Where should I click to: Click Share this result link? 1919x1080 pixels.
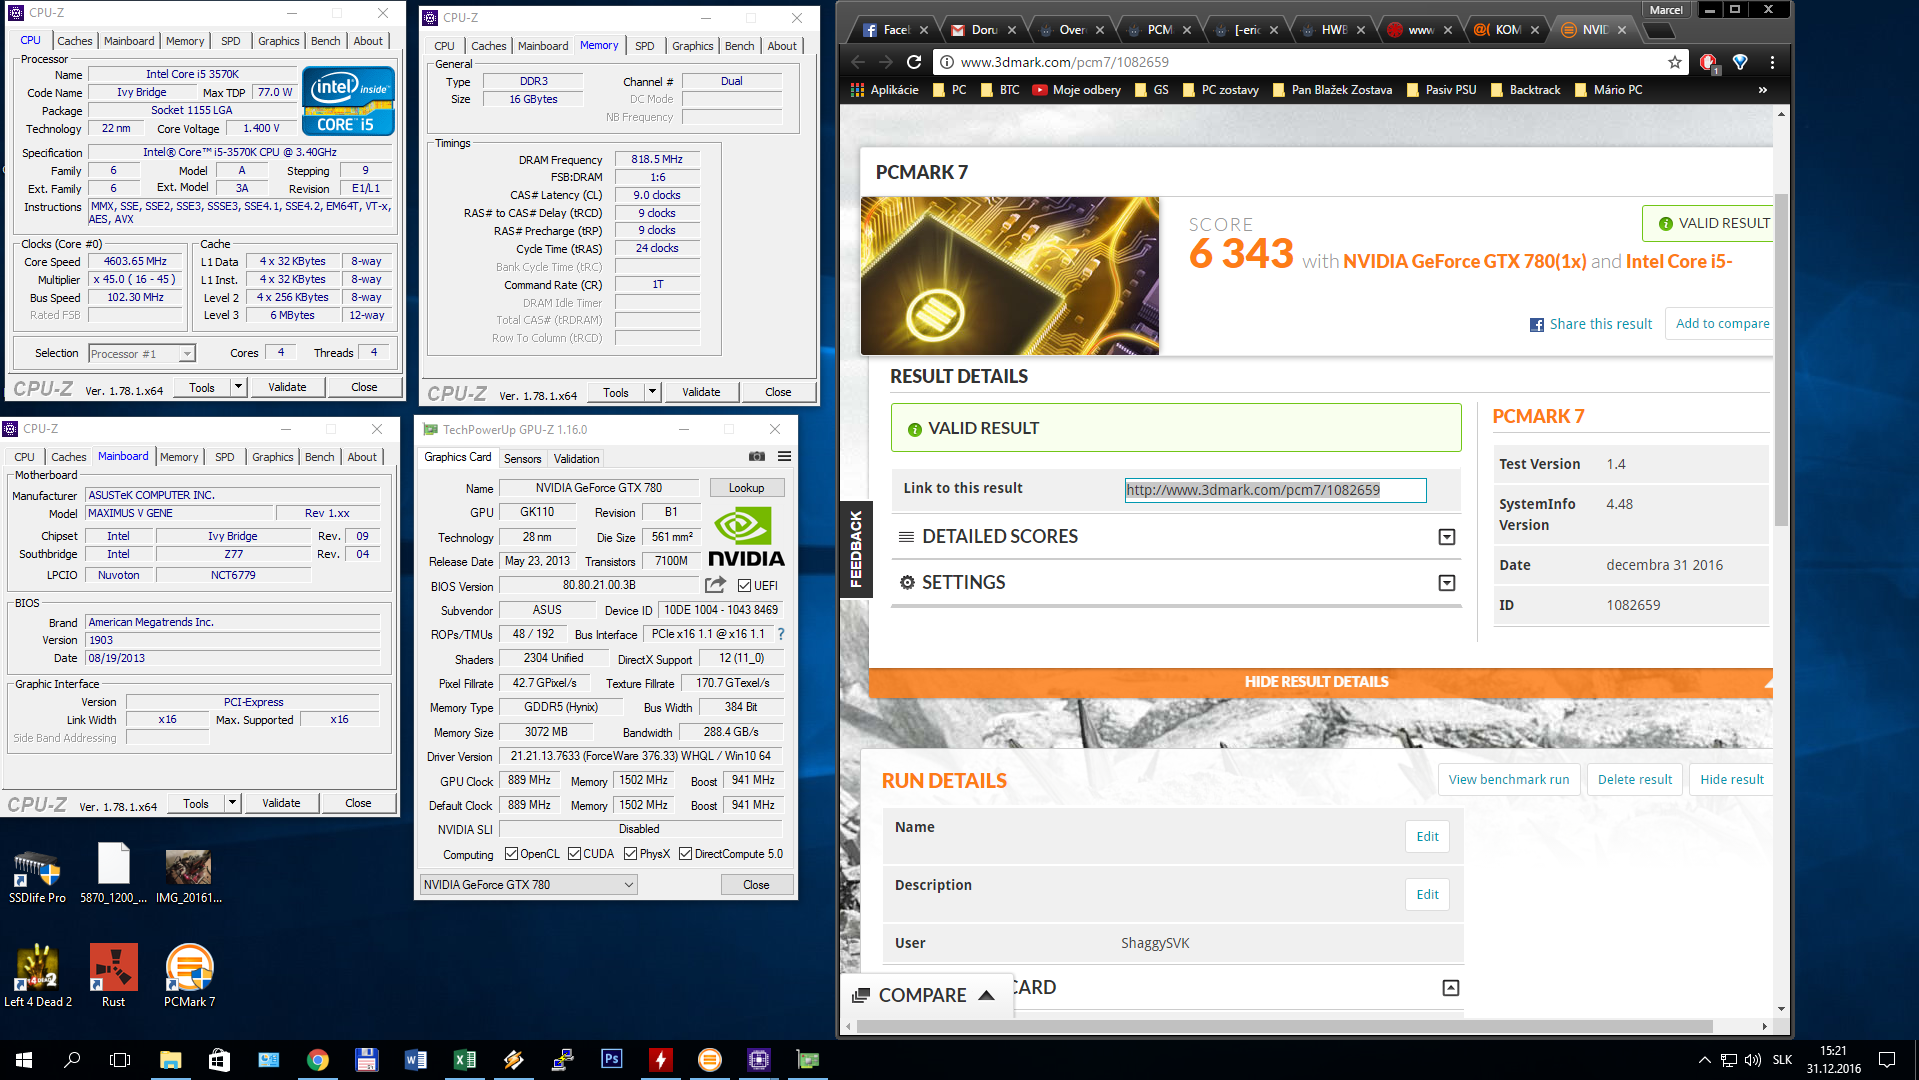pyautogui.click(x=1591, y=324)
